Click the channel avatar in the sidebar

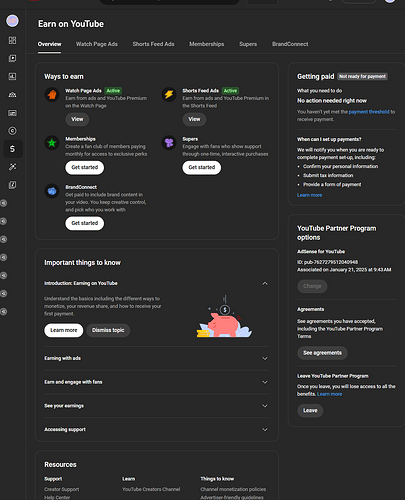click(12, 21)
